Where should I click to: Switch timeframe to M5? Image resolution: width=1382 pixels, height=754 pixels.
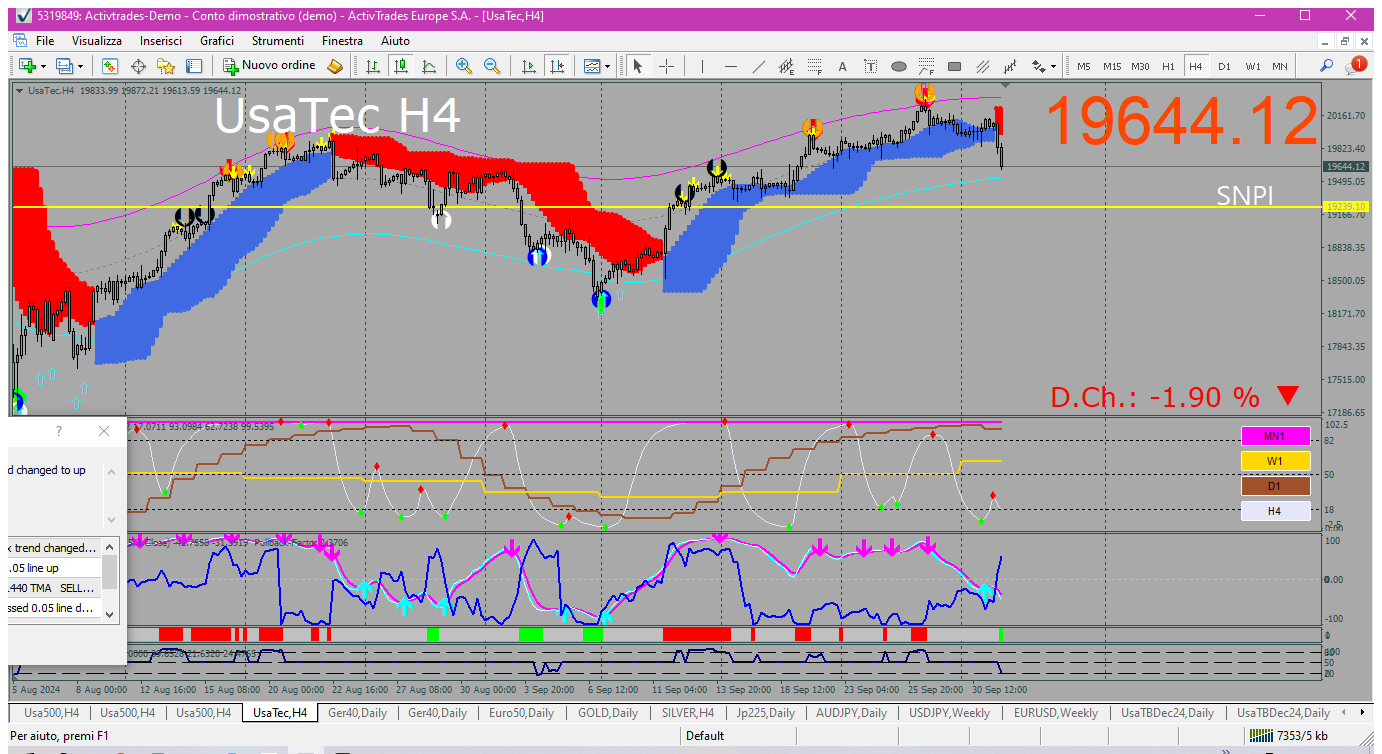point(1084,66)
